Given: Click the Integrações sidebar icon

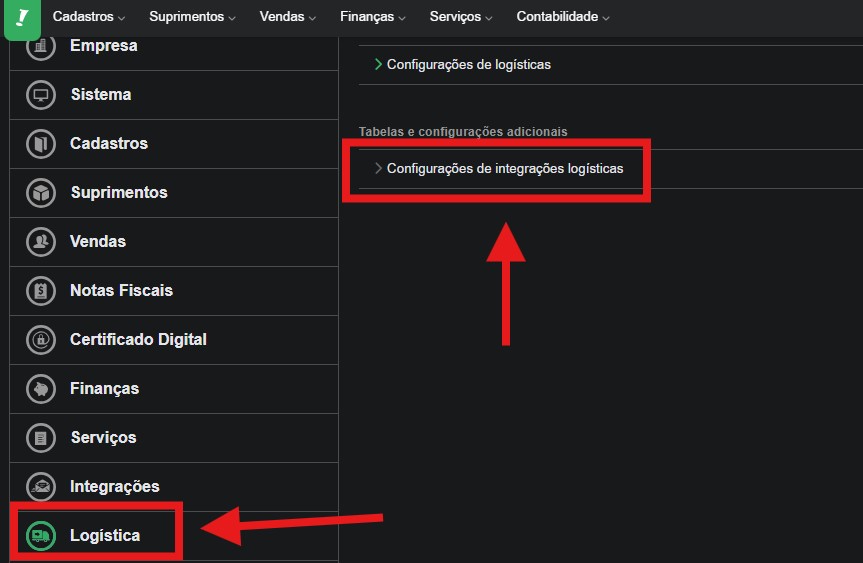Looking at the screenshot, I should pyautogui.click(x=41, y=487).
